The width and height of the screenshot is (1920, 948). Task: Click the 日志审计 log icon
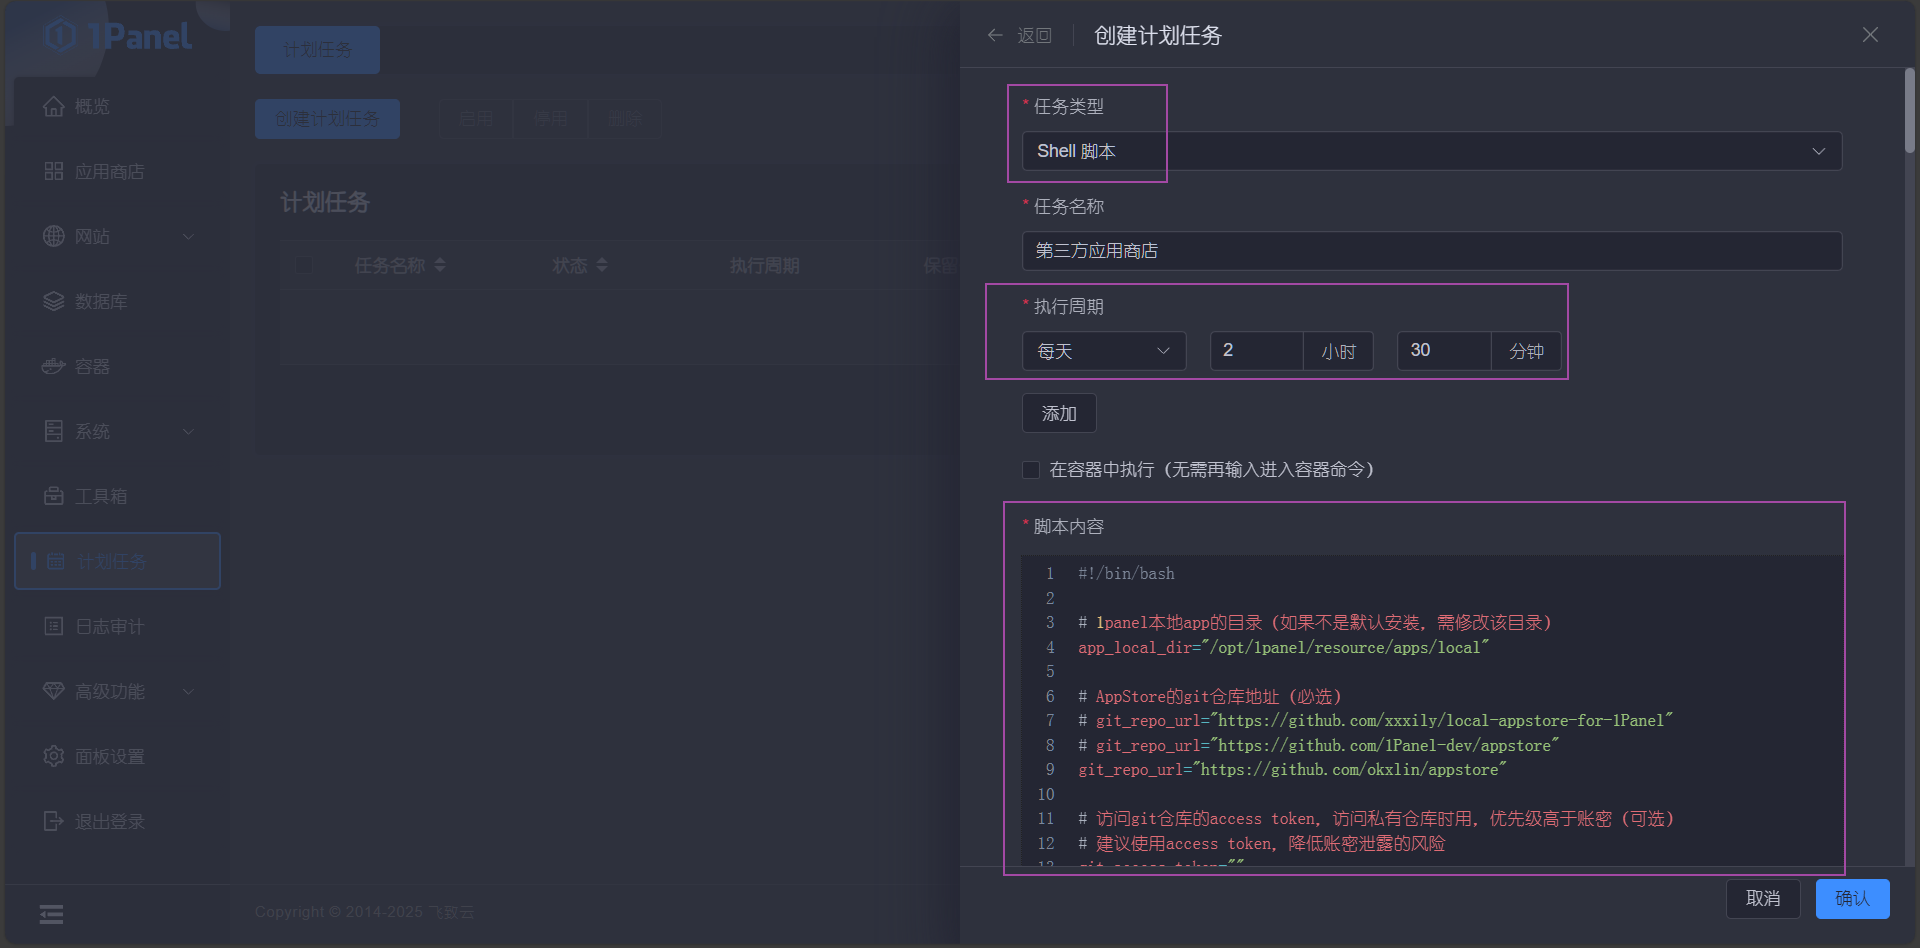(x=54, y=626)
